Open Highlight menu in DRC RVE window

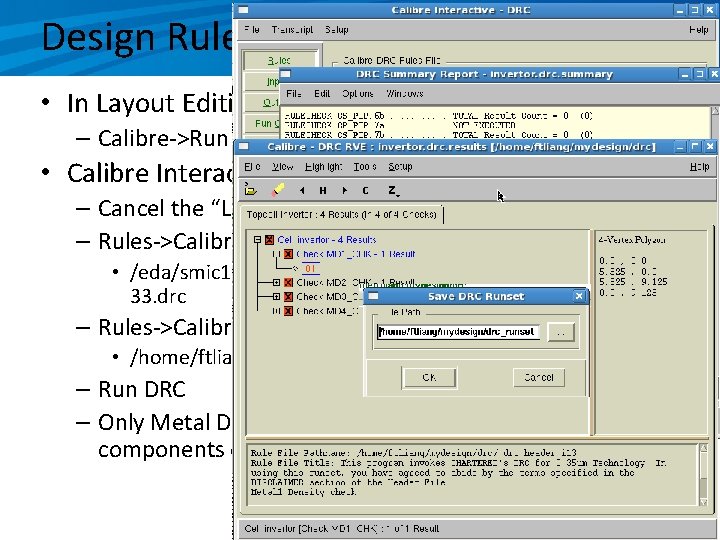(323, 167)
